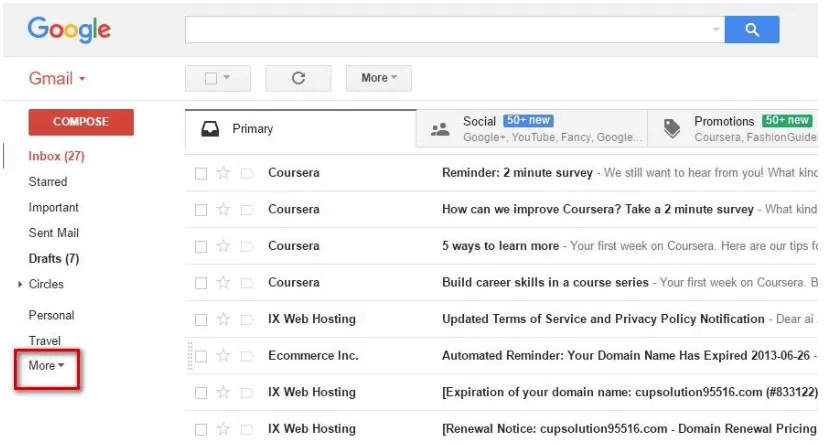This screenshot has width=836, height=446.
Task: Open Reminder: 2 minute survey email subject
Action: (517, 173)
